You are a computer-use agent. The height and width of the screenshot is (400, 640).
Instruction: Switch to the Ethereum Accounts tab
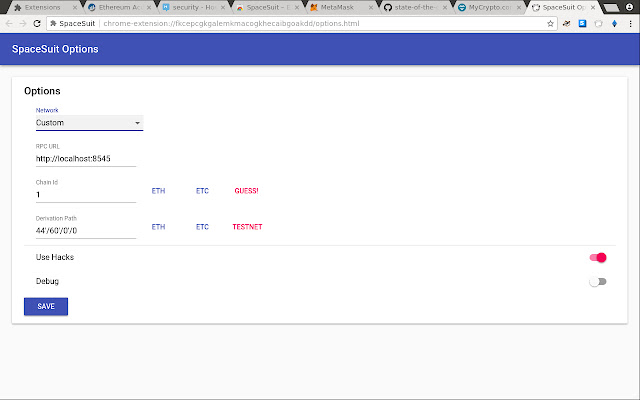[120, 7]
